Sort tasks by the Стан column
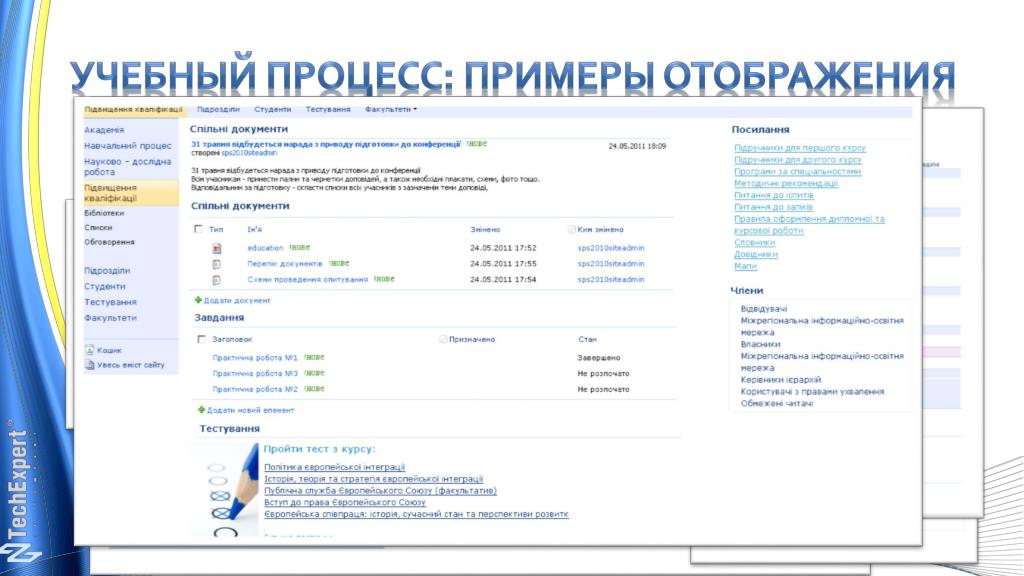1024x576 pixels. (x=587, y=340)
